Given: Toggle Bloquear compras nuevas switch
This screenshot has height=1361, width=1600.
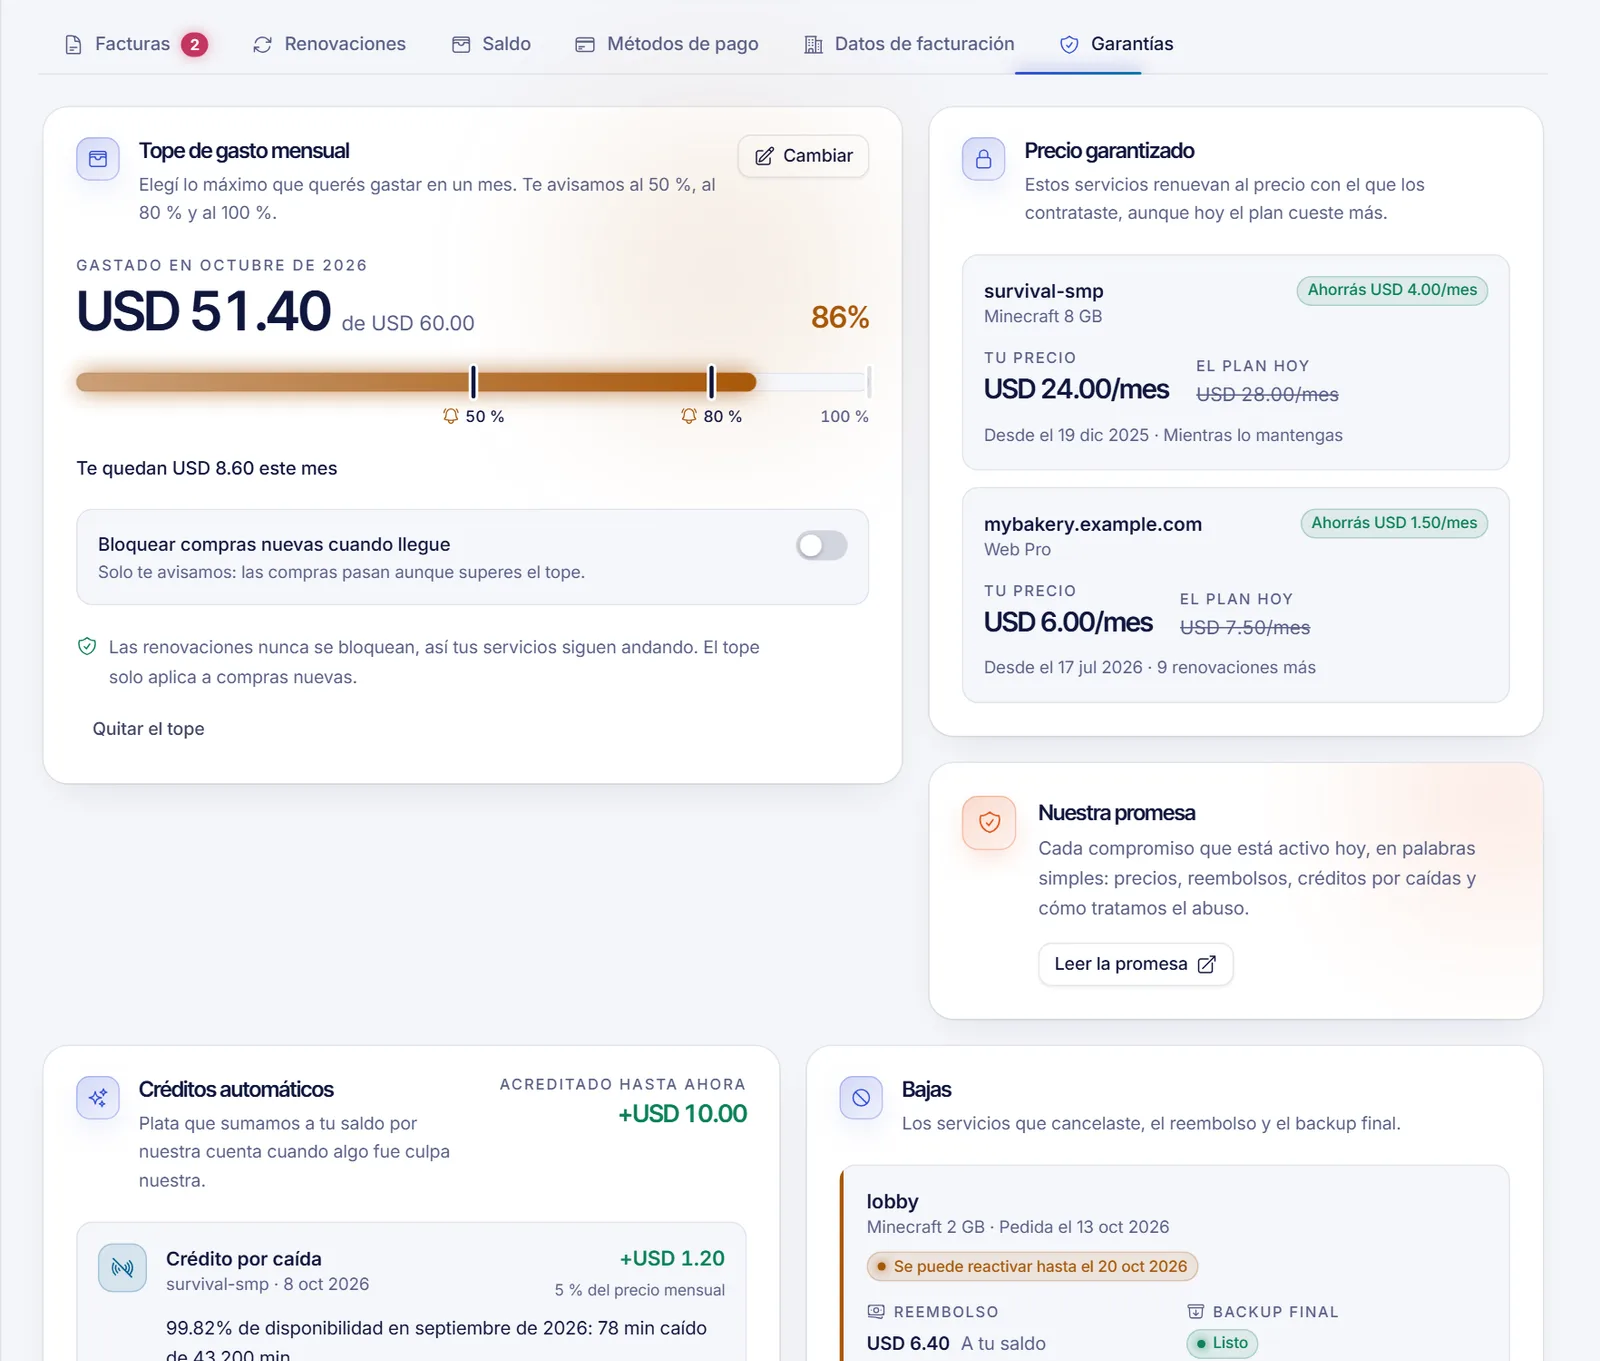Looking at the screenshot, I should (822, 545).
